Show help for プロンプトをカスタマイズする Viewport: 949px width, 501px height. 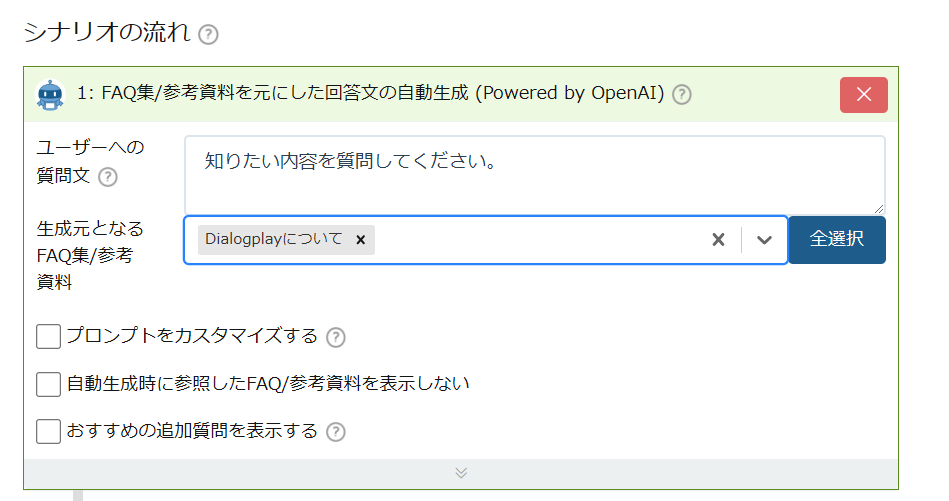tap(336, 337)
